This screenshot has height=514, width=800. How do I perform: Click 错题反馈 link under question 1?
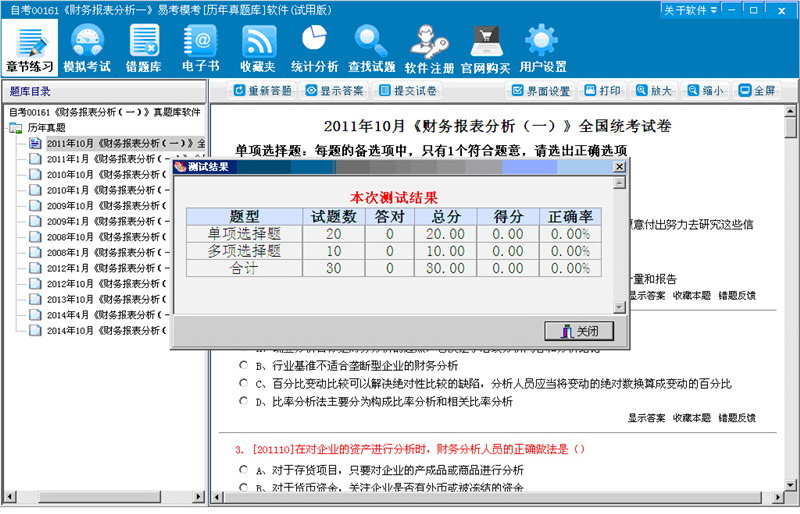737,296
